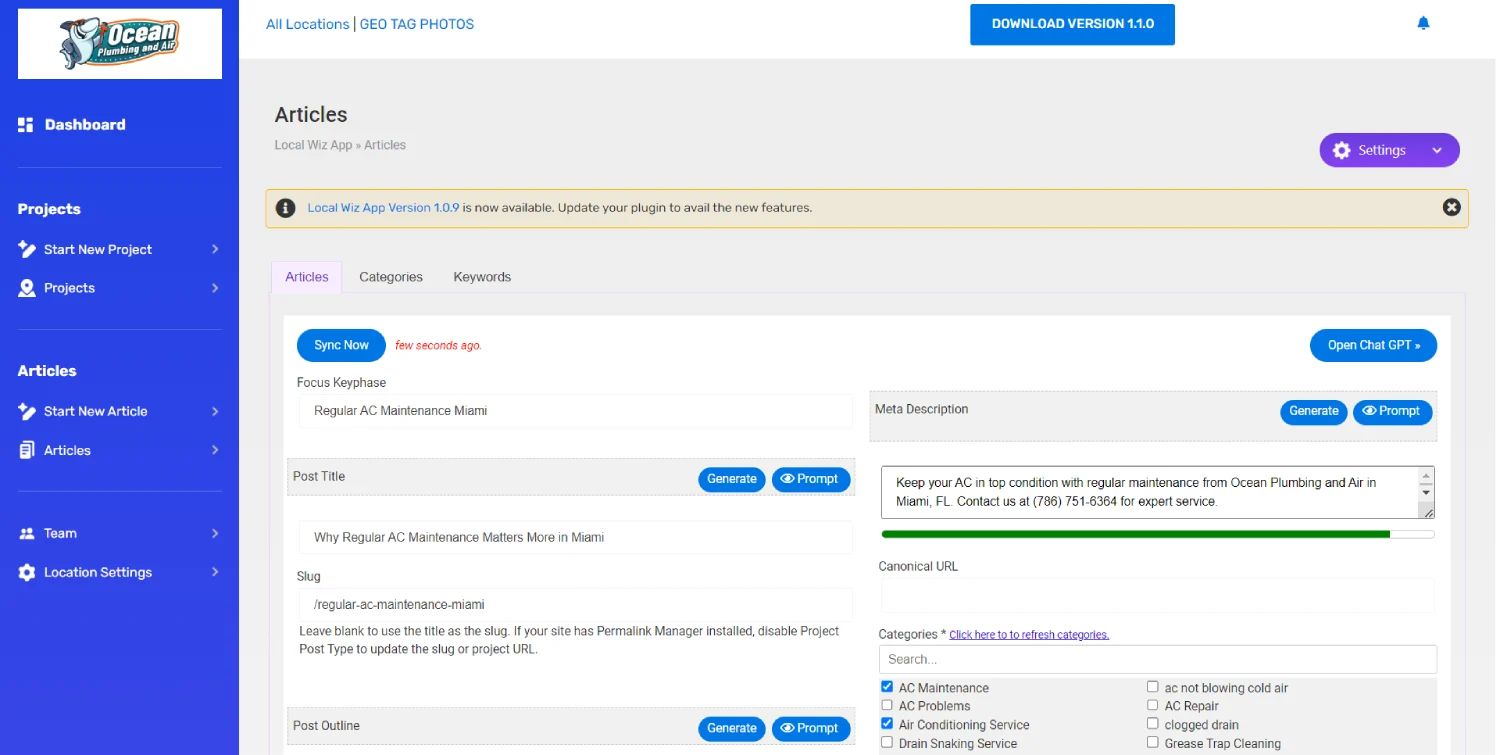The image size is (1500, 755).
Task: Expand the sidebar Articles submenu chevron
Action: 215,450
